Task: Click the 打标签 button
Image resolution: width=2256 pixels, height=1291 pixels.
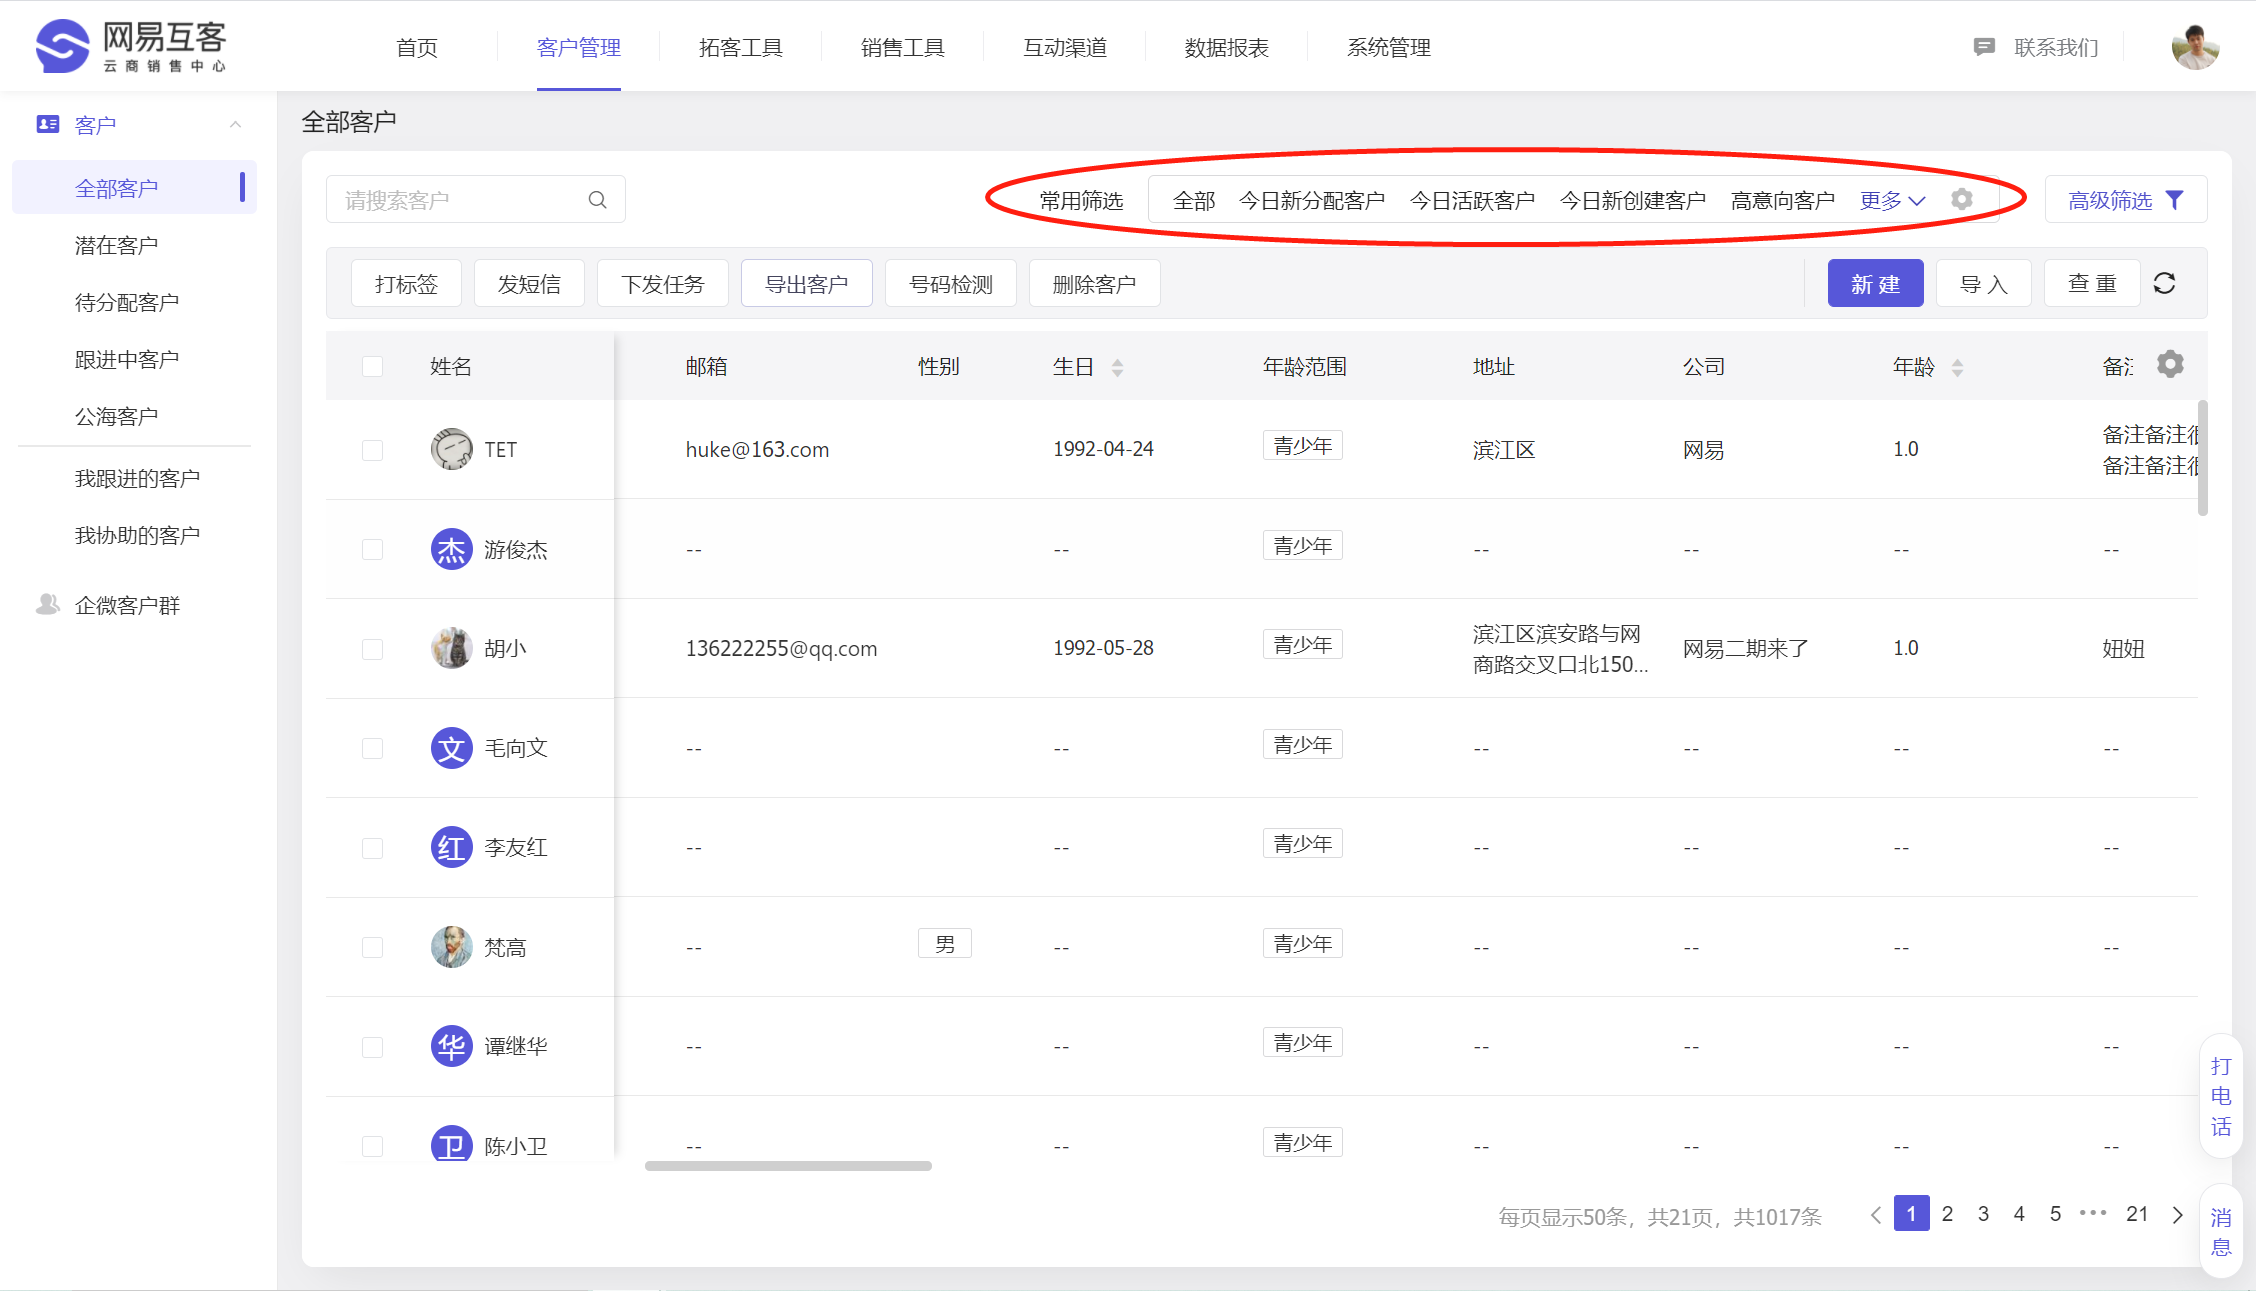Action: click(x=406, y=284)
